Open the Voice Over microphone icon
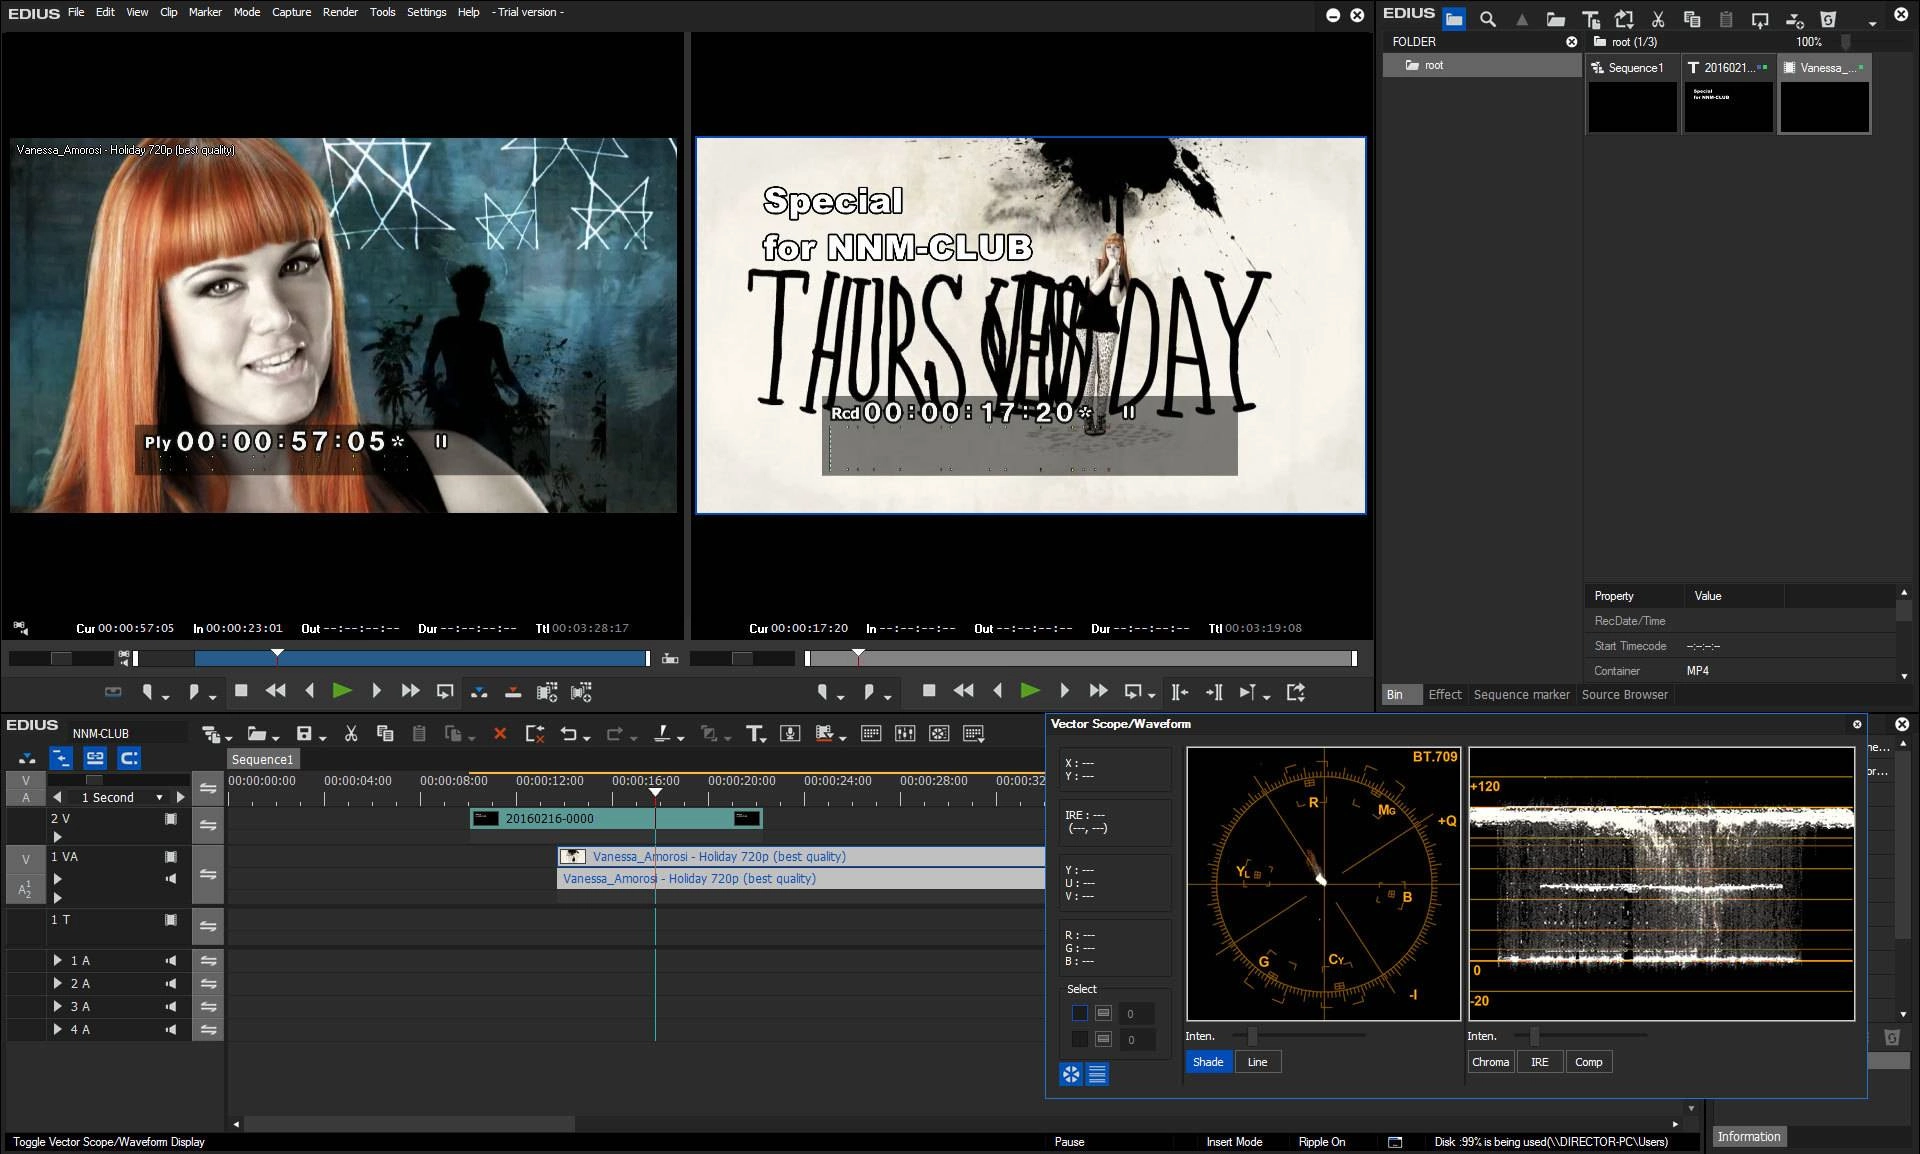 (790, 733)
